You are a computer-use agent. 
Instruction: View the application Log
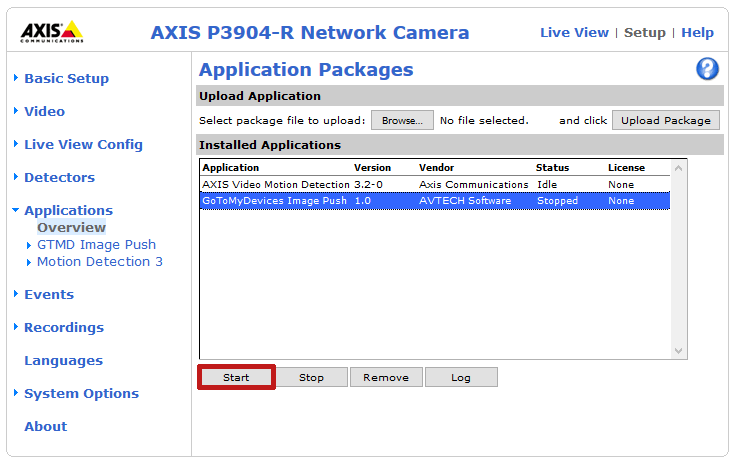[x=461, y=377]
